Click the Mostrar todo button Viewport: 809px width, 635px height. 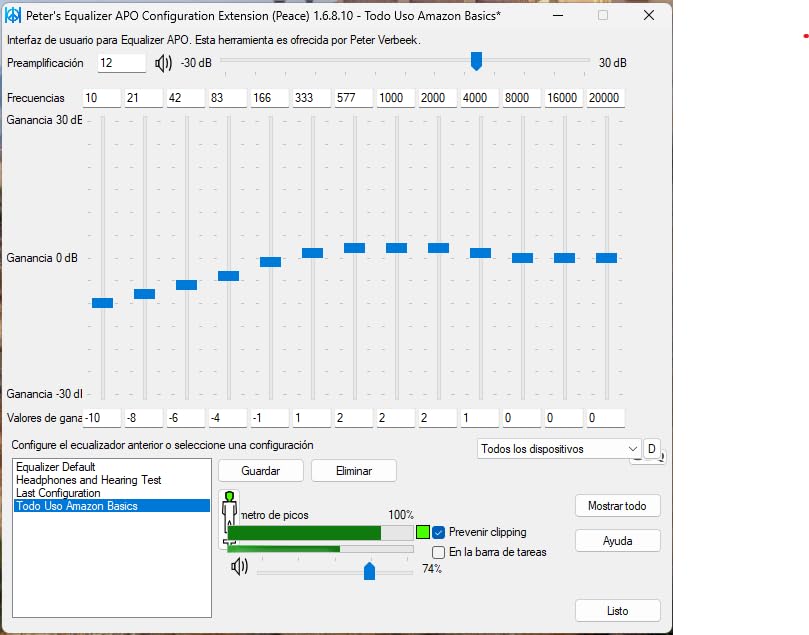coord(617,506)
